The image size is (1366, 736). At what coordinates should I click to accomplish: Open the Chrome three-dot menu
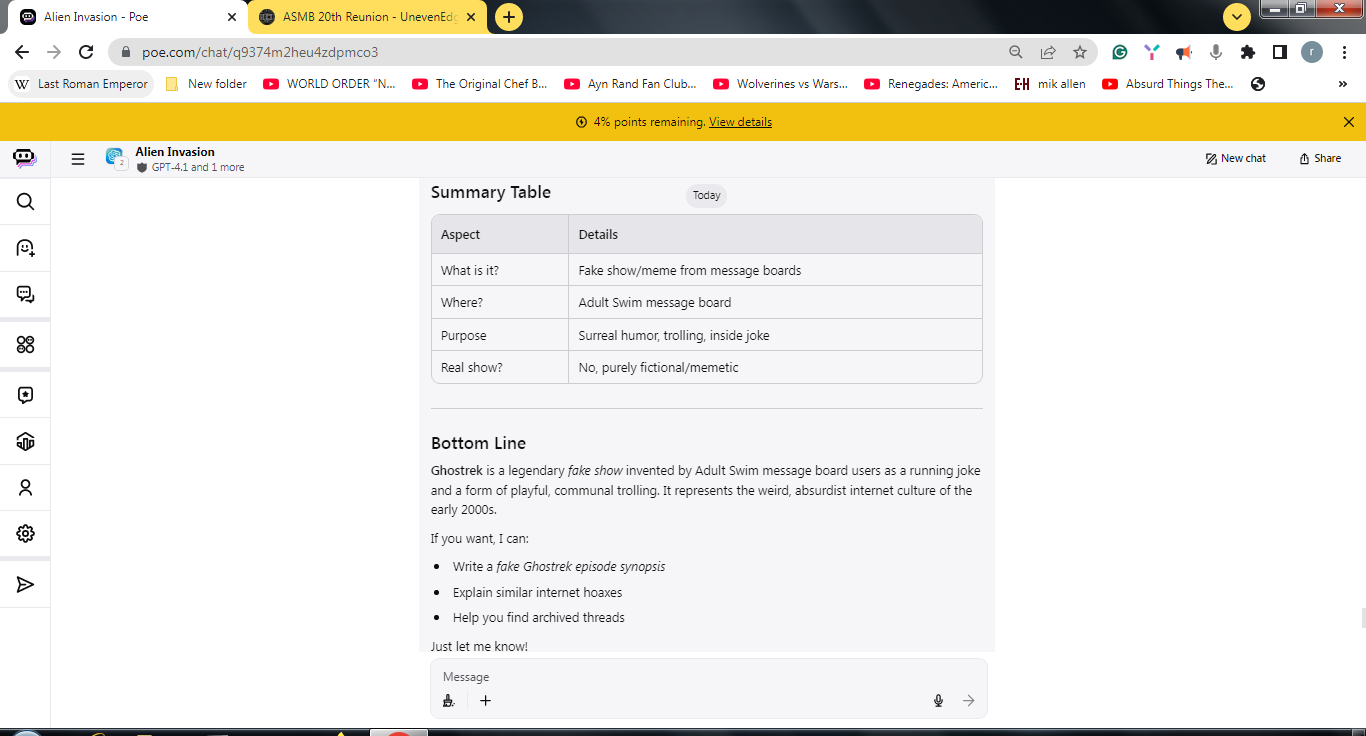coord(1344,52)
